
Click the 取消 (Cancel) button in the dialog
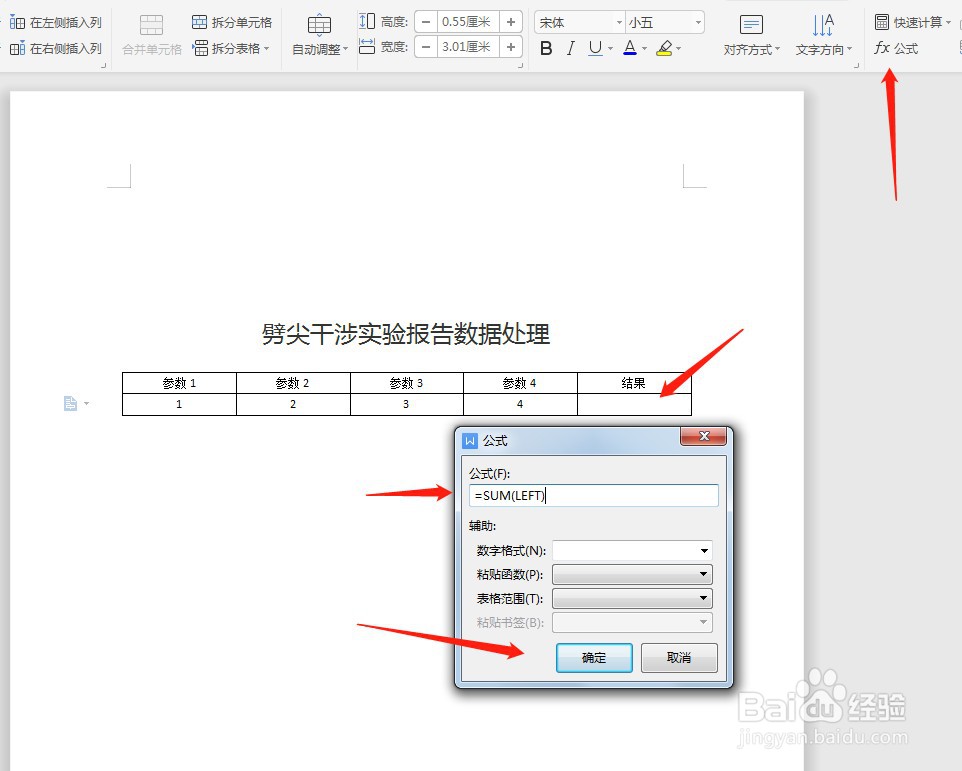pos(679,658)
